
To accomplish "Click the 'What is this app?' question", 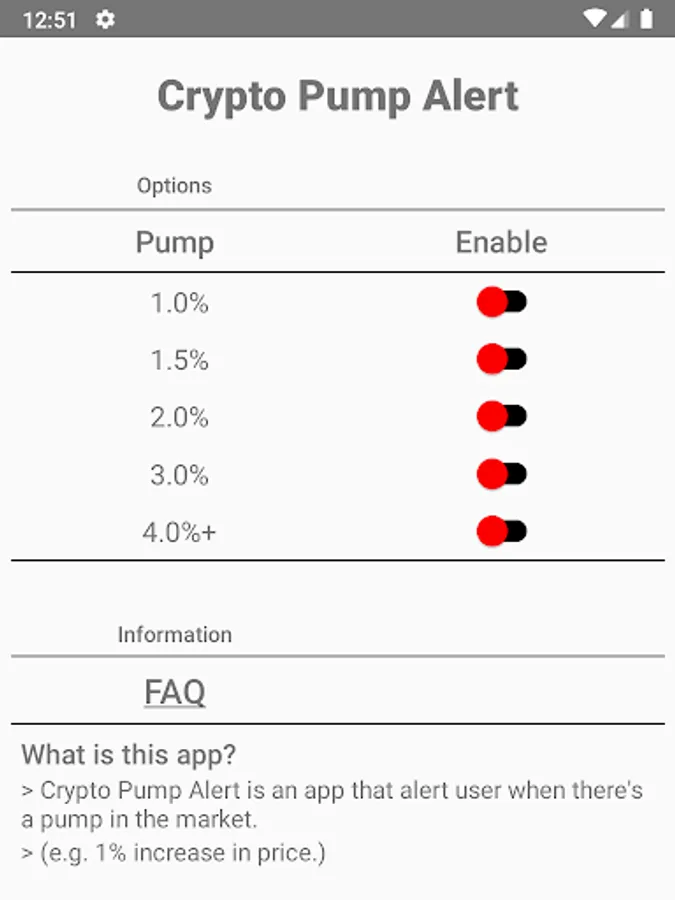I will click(x=128, y=754).
